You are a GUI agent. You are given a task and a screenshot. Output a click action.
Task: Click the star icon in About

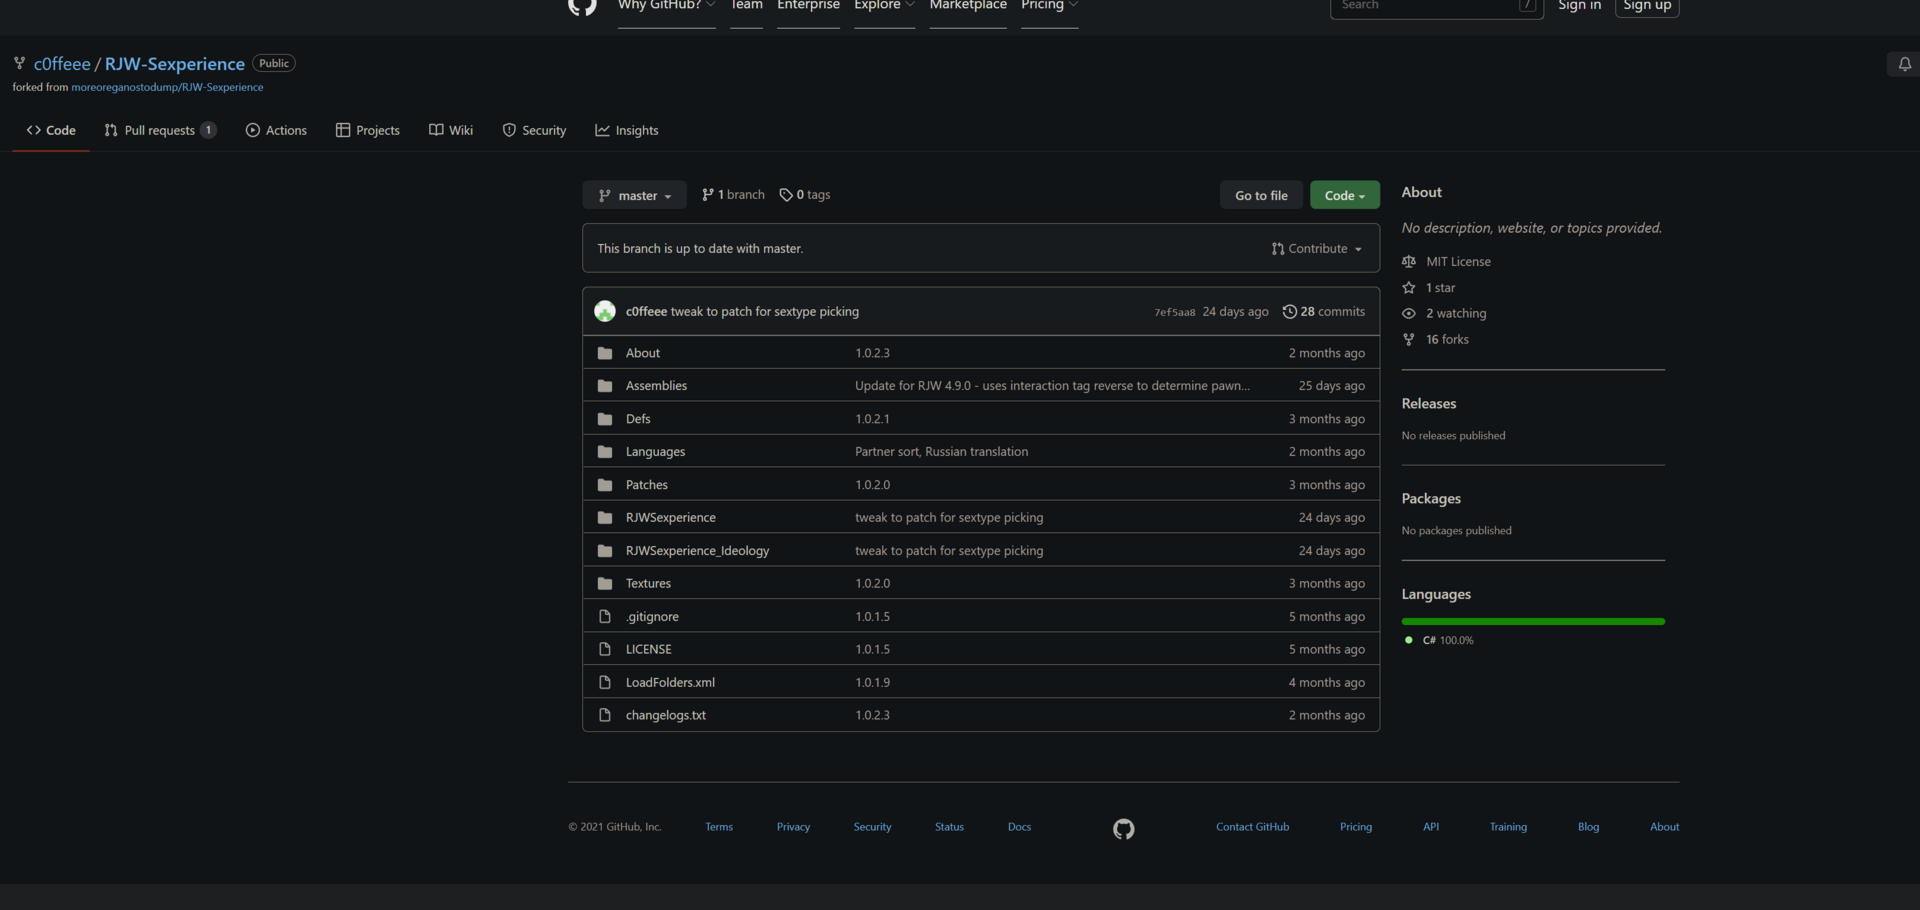coord(1409,288)
